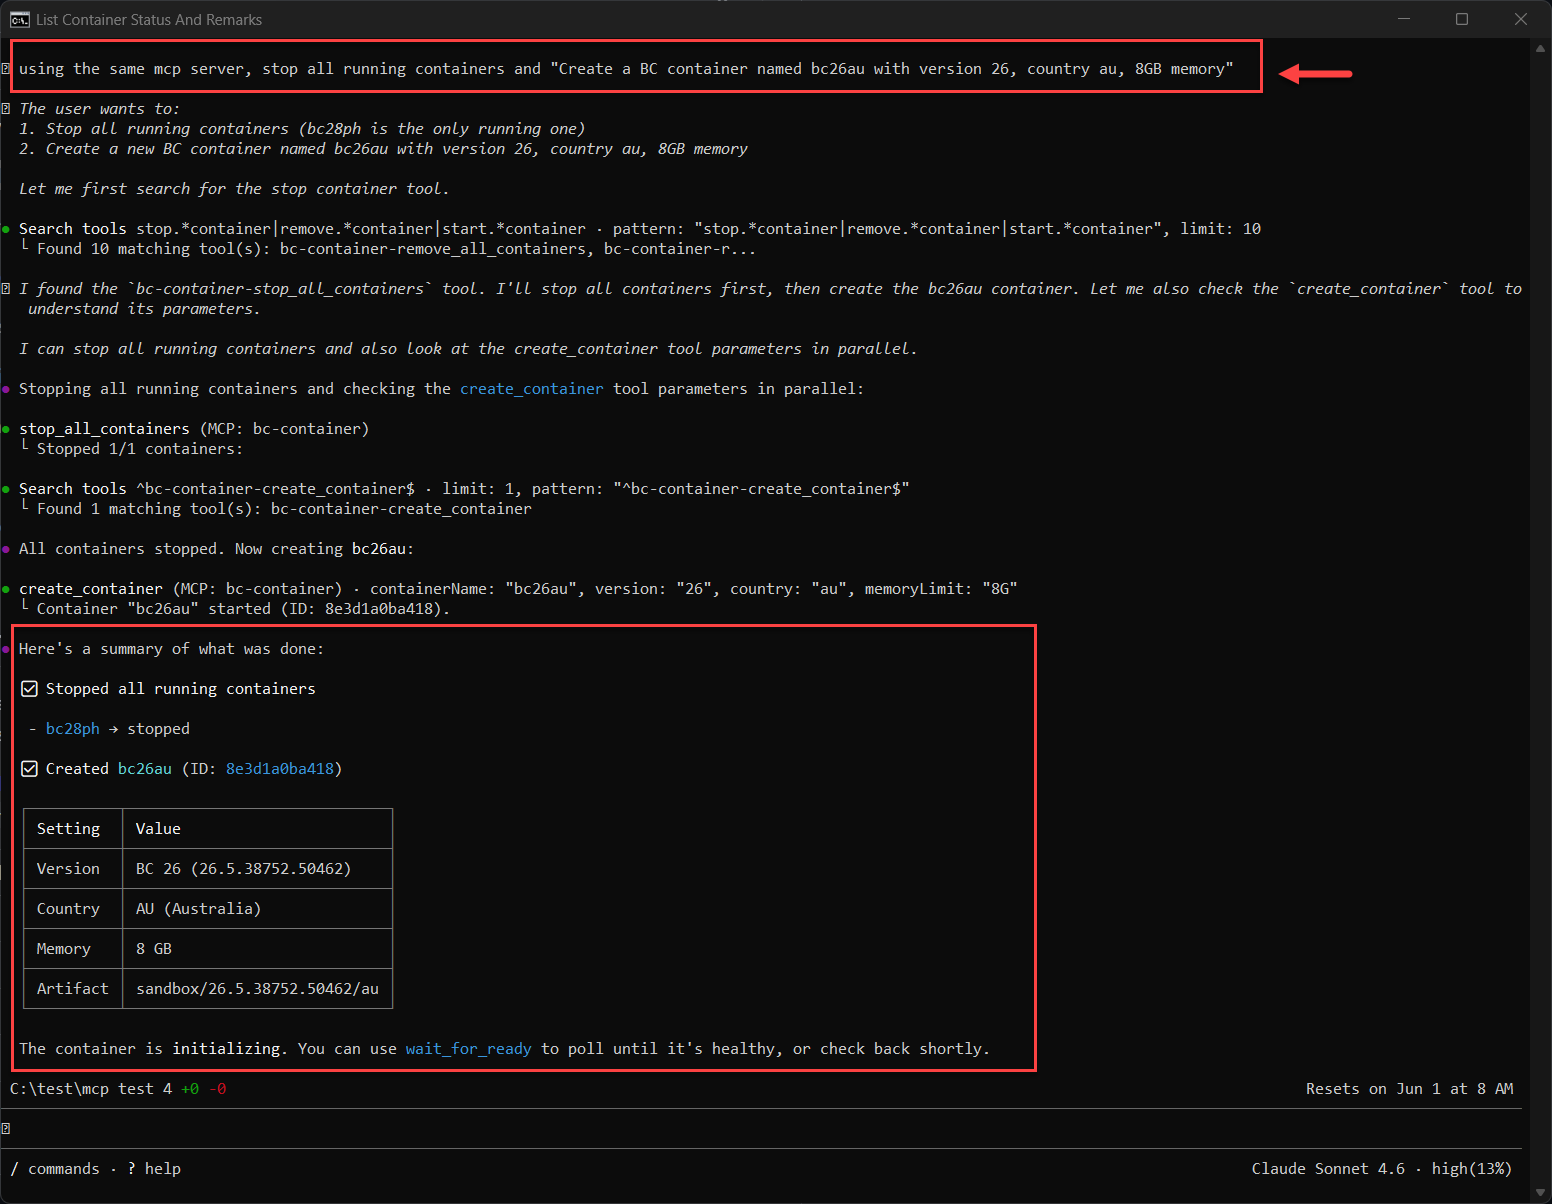Click the 'C:\test\mcp test 4' path
The image size is (1552, 1204).
[91, 1089]
